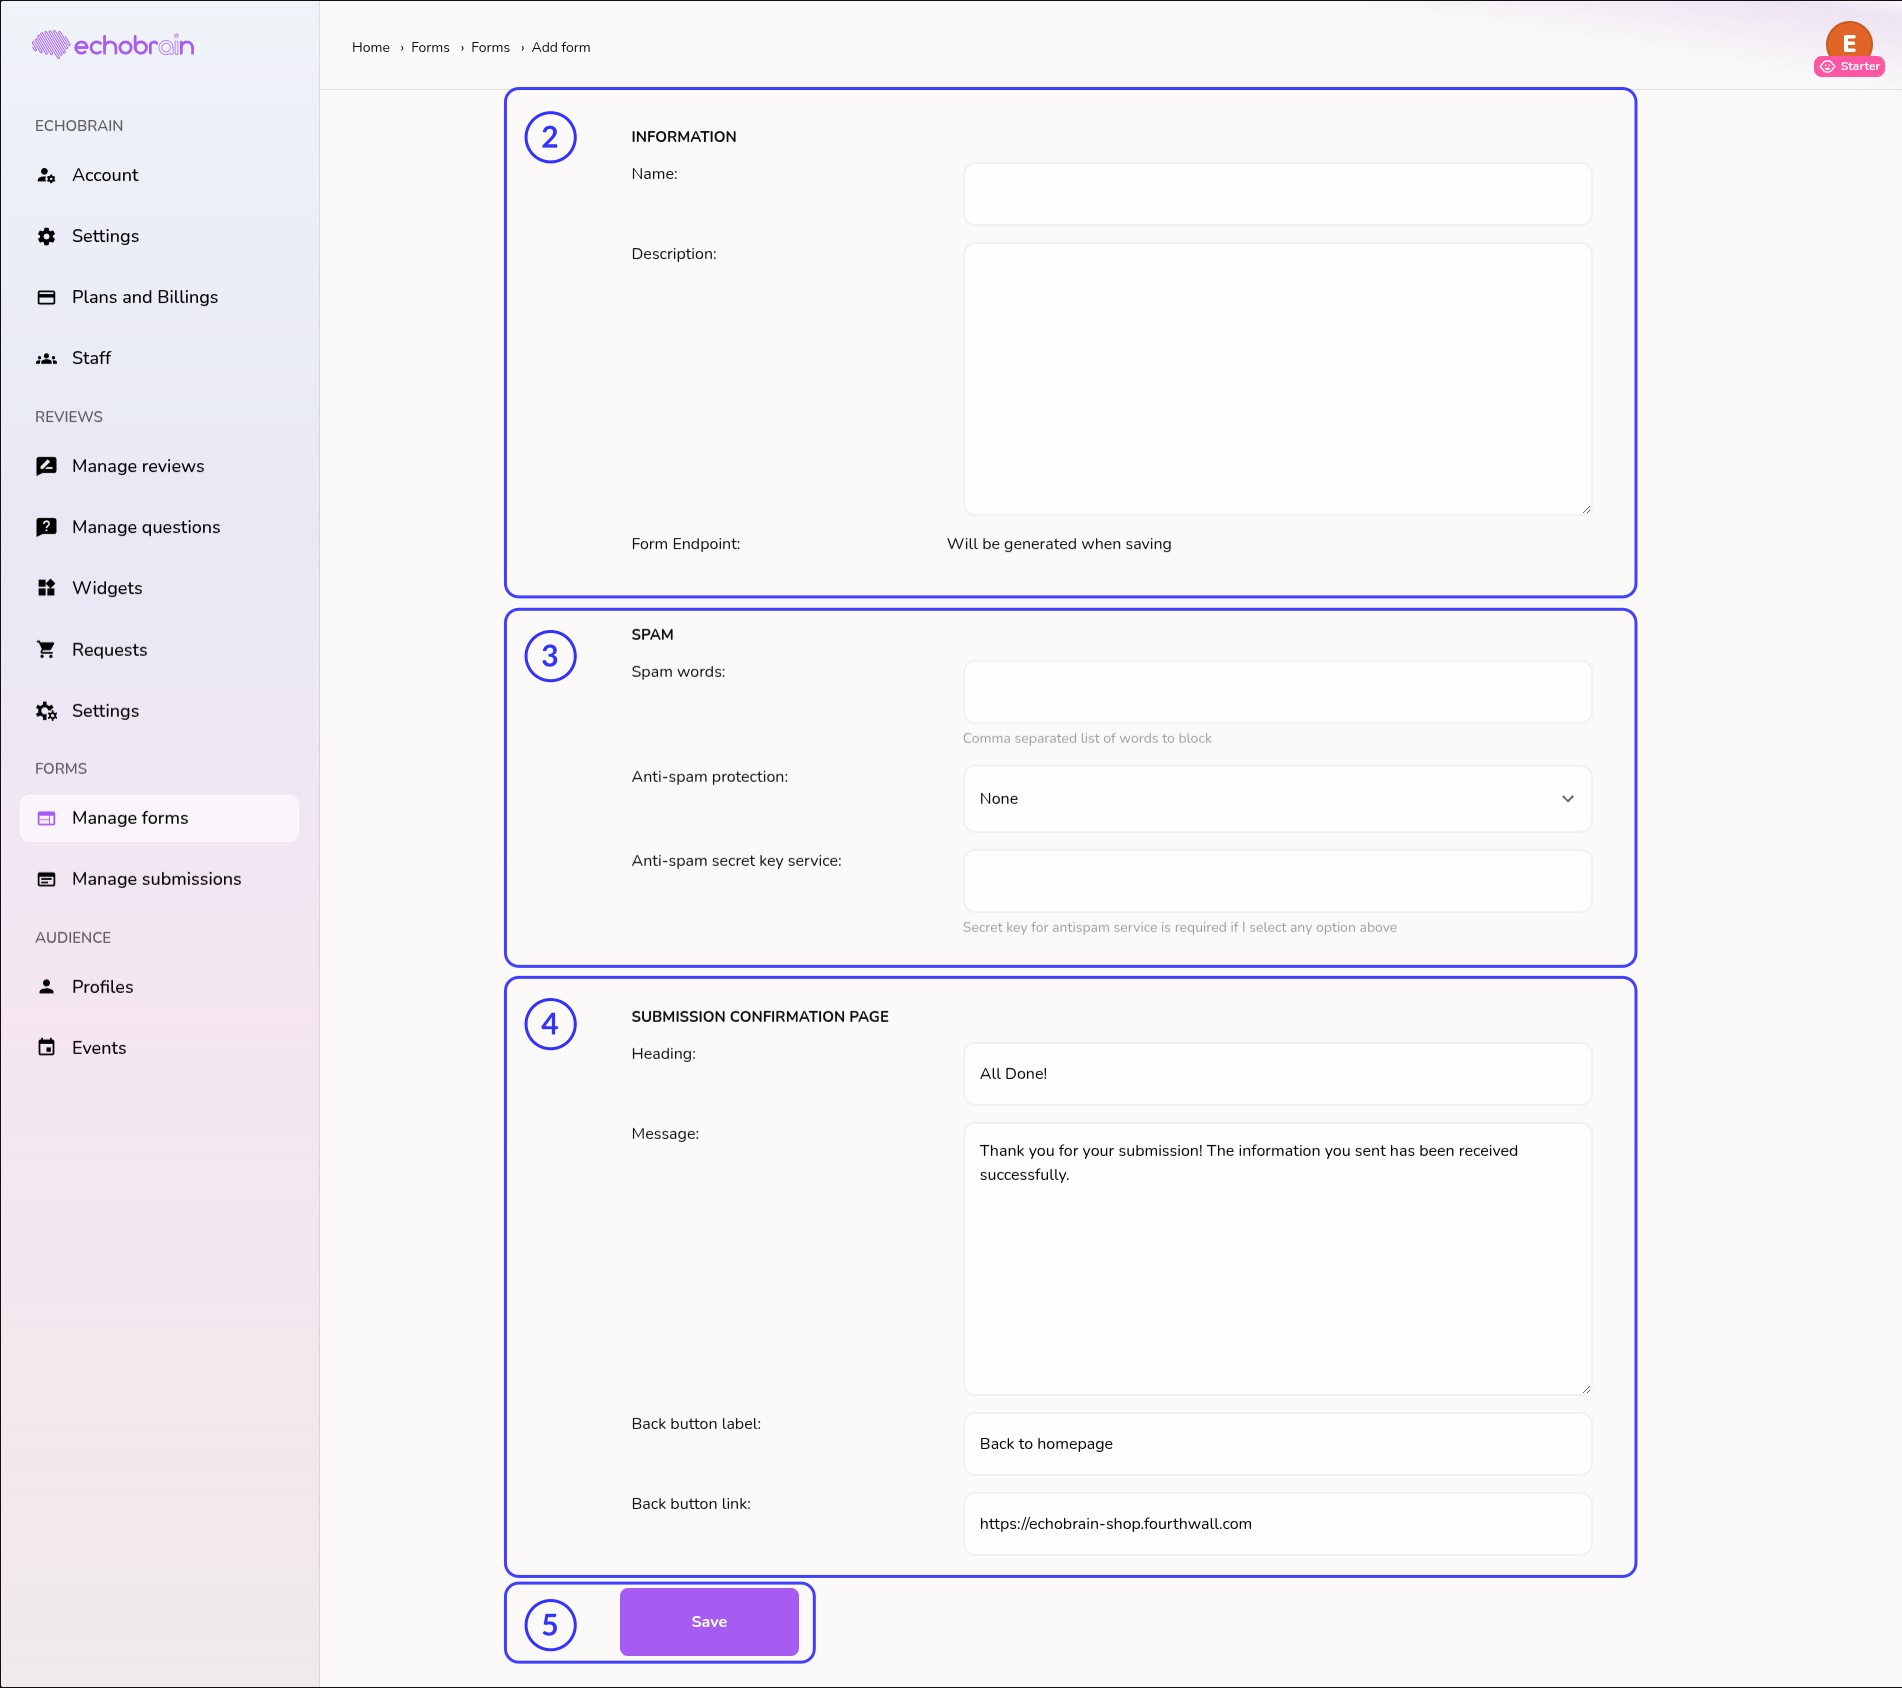
Task: Click the Requests shopping cart icon
Action: click(x=46, y=650)
